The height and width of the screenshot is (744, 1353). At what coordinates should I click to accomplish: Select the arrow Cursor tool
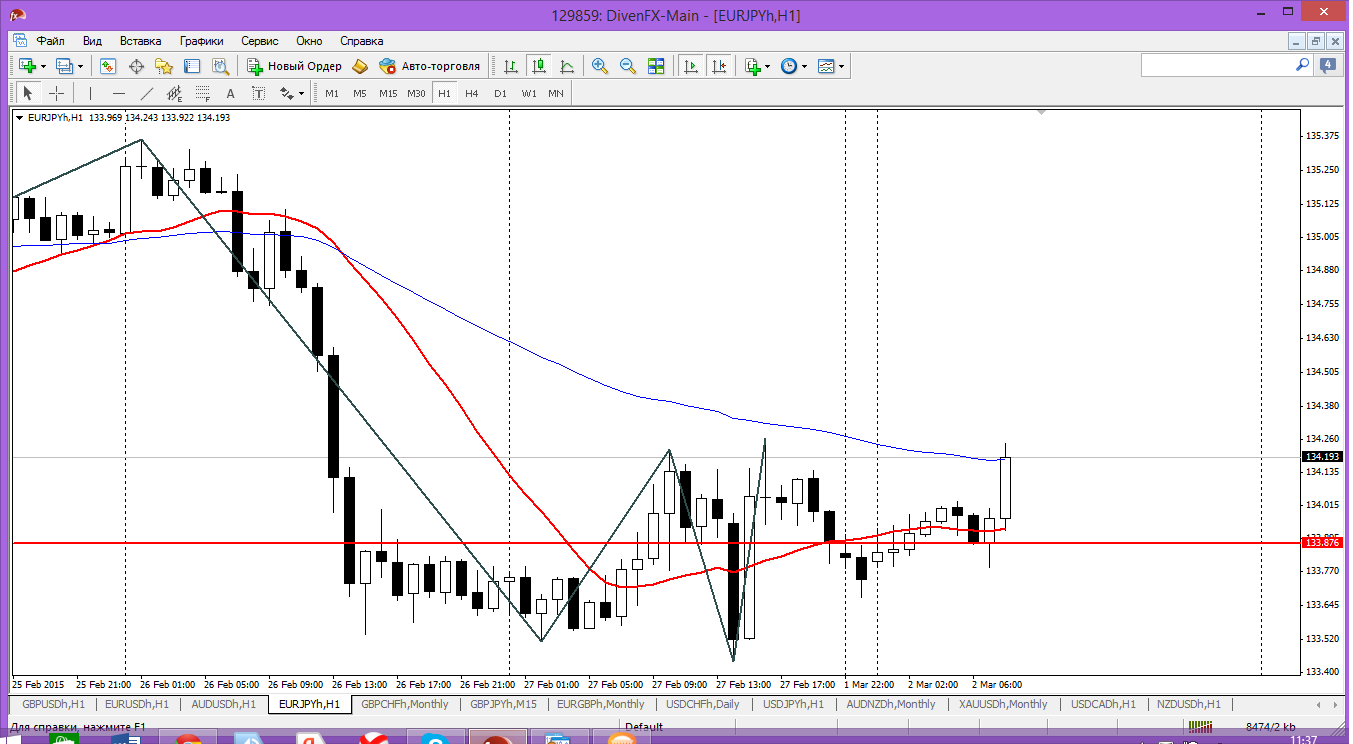click(28, 93)
